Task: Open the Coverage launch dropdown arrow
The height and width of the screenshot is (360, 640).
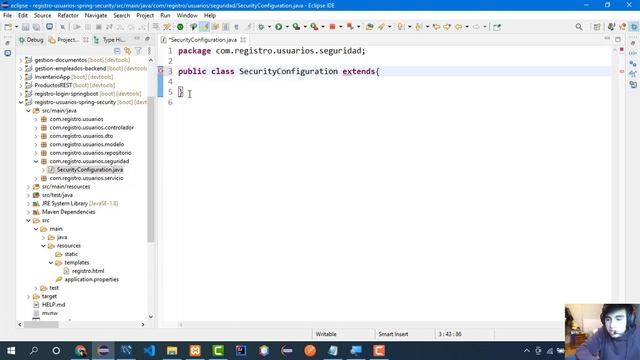Action: 305,27
